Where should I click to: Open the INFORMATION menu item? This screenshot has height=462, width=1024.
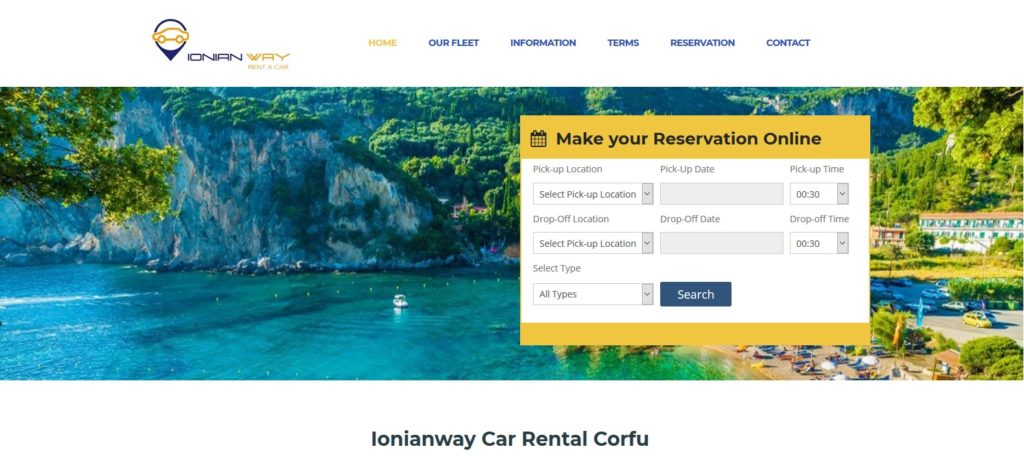pyautogui.click(x=543, y=43)
